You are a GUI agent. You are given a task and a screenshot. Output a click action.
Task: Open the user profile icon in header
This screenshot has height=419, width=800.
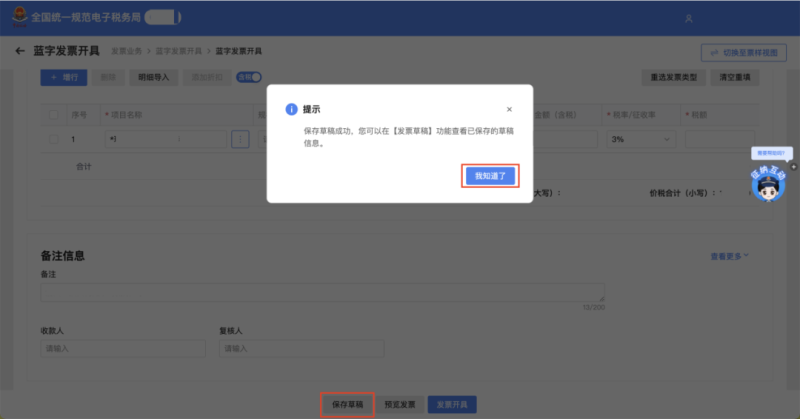[x=687, y=18]
